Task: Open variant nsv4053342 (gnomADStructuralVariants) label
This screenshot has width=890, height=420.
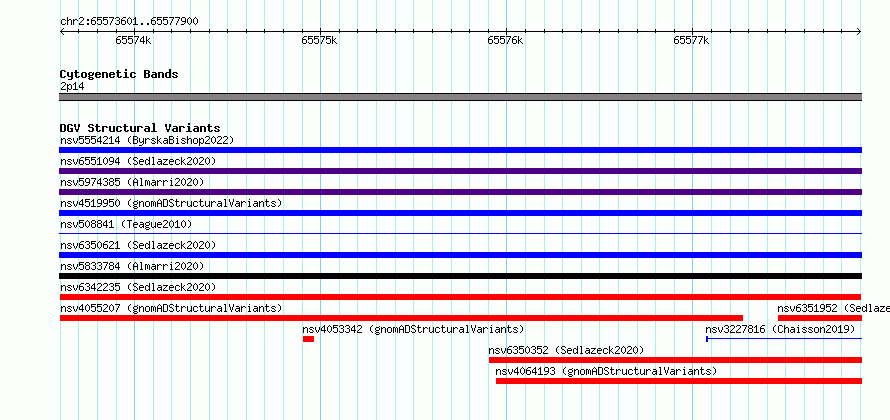Action: [413, 329]
